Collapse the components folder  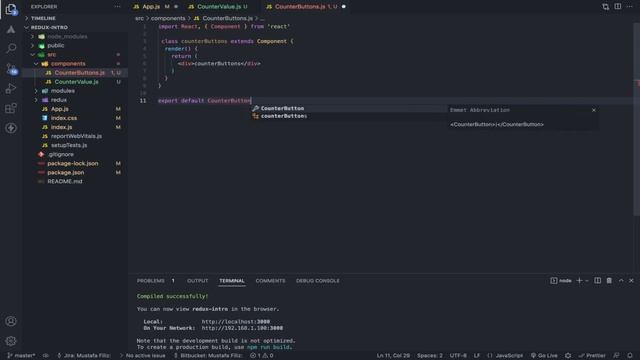68,64
